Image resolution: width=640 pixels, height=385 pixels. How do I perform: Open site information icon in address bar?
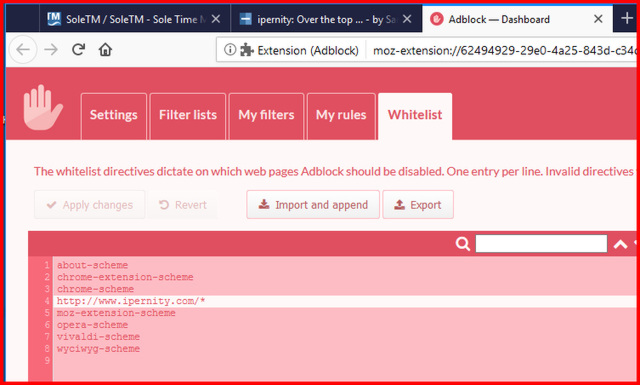(230, 50)
